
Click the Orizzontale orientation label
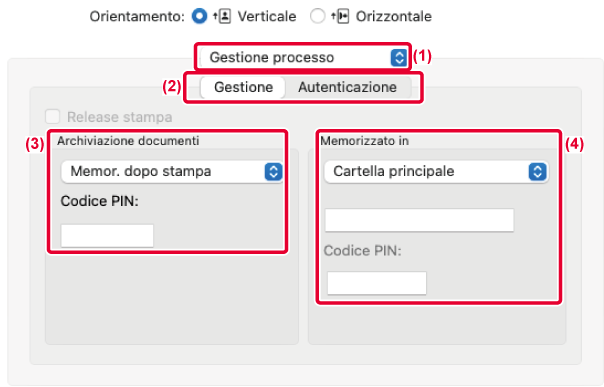click(394, 17)
